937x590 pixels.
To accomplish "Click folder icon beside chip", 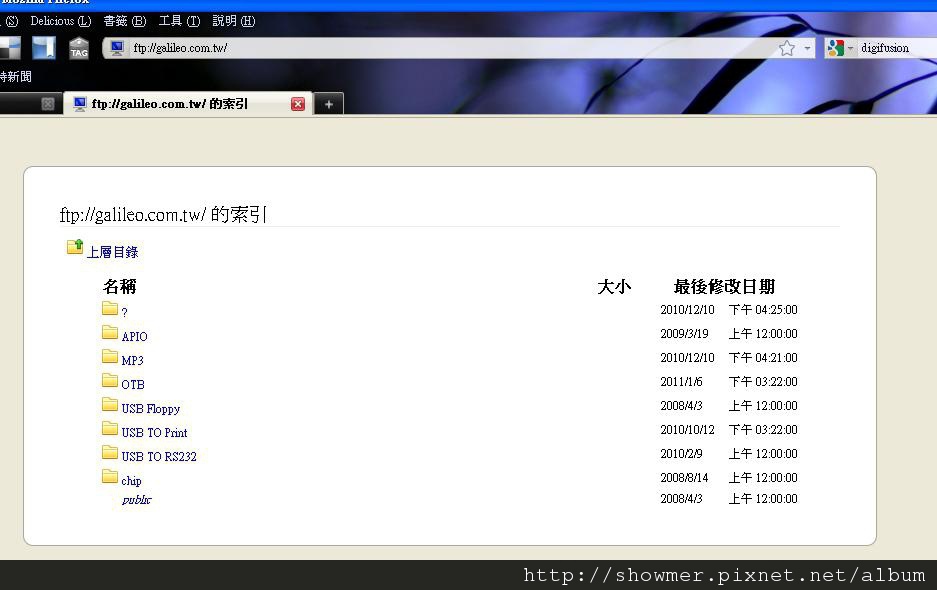I will 110,476.
